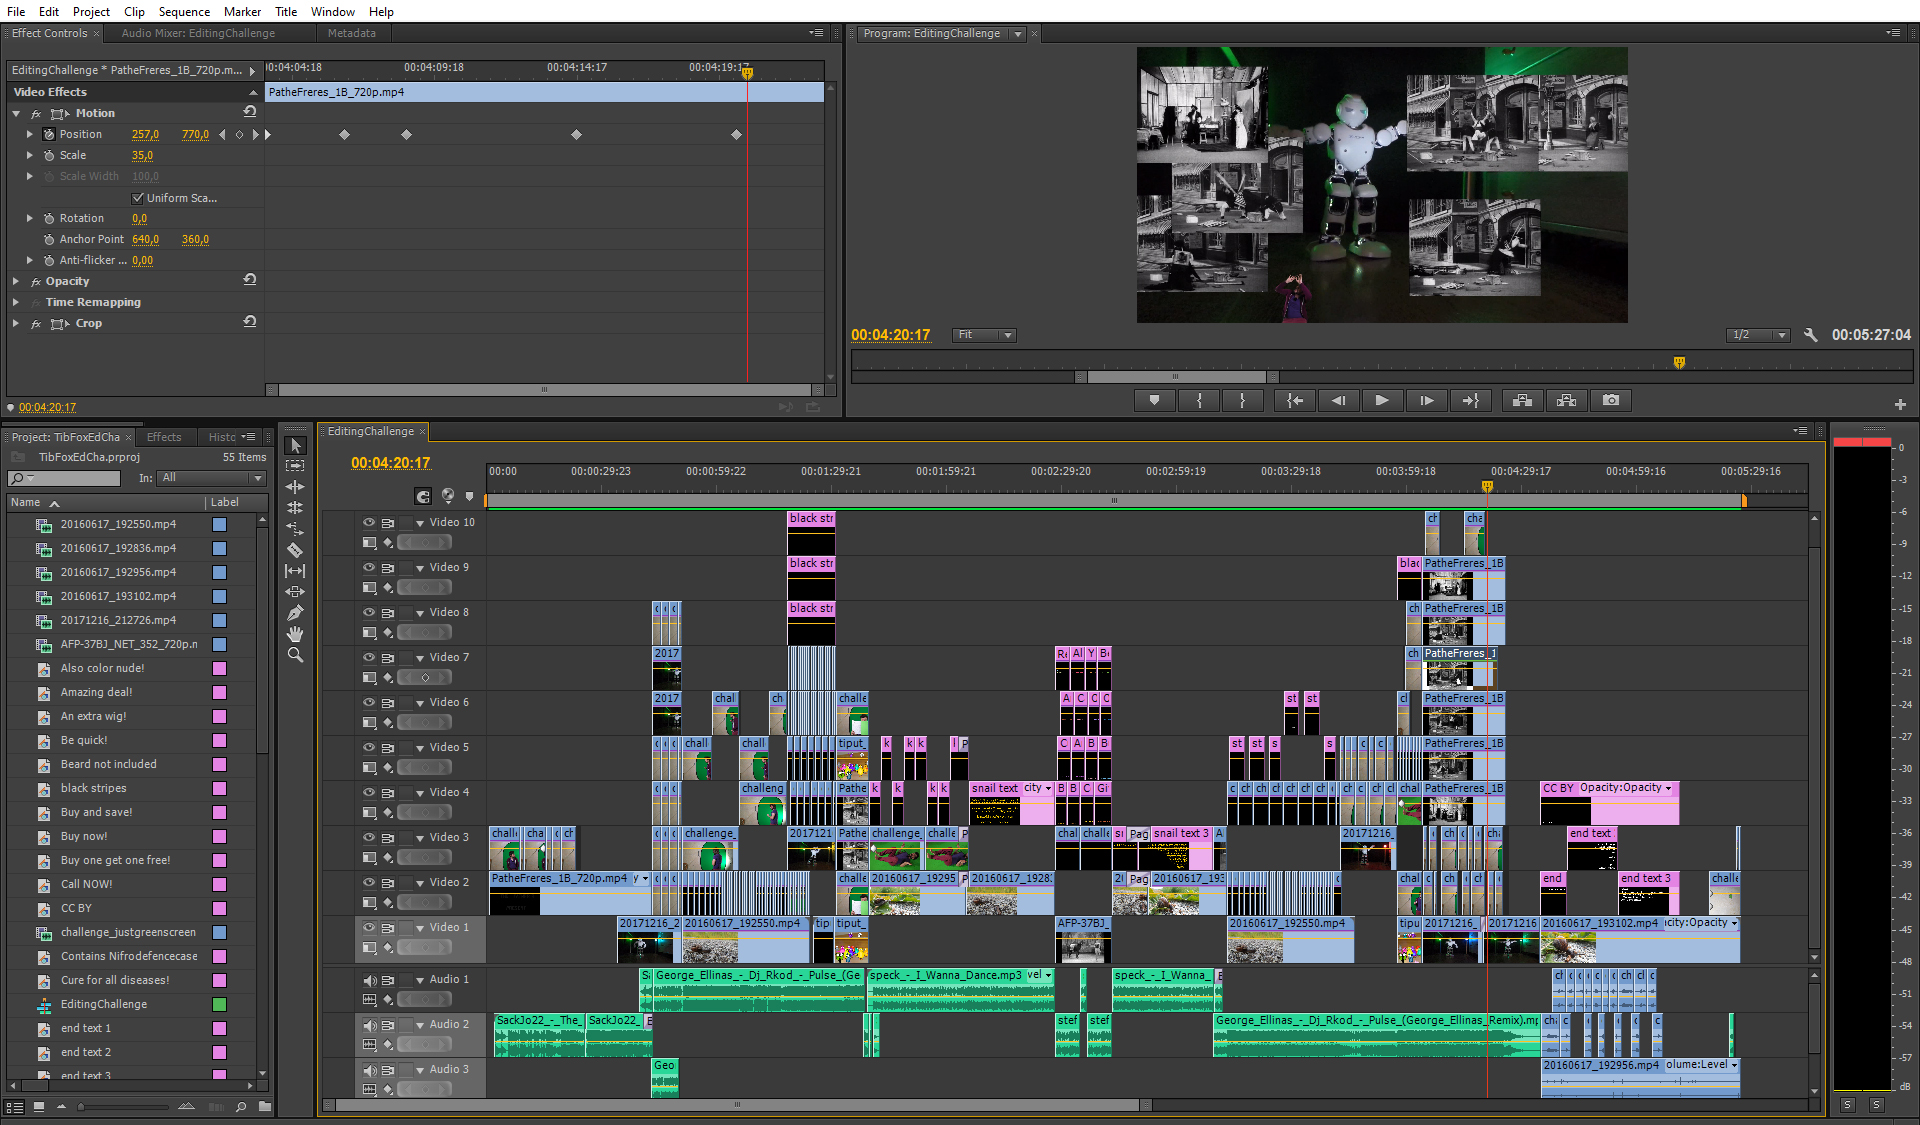The width and height of the screenshot is (1920, 1125).
Task: Select the Pen tool
Action: pos(295,613)
